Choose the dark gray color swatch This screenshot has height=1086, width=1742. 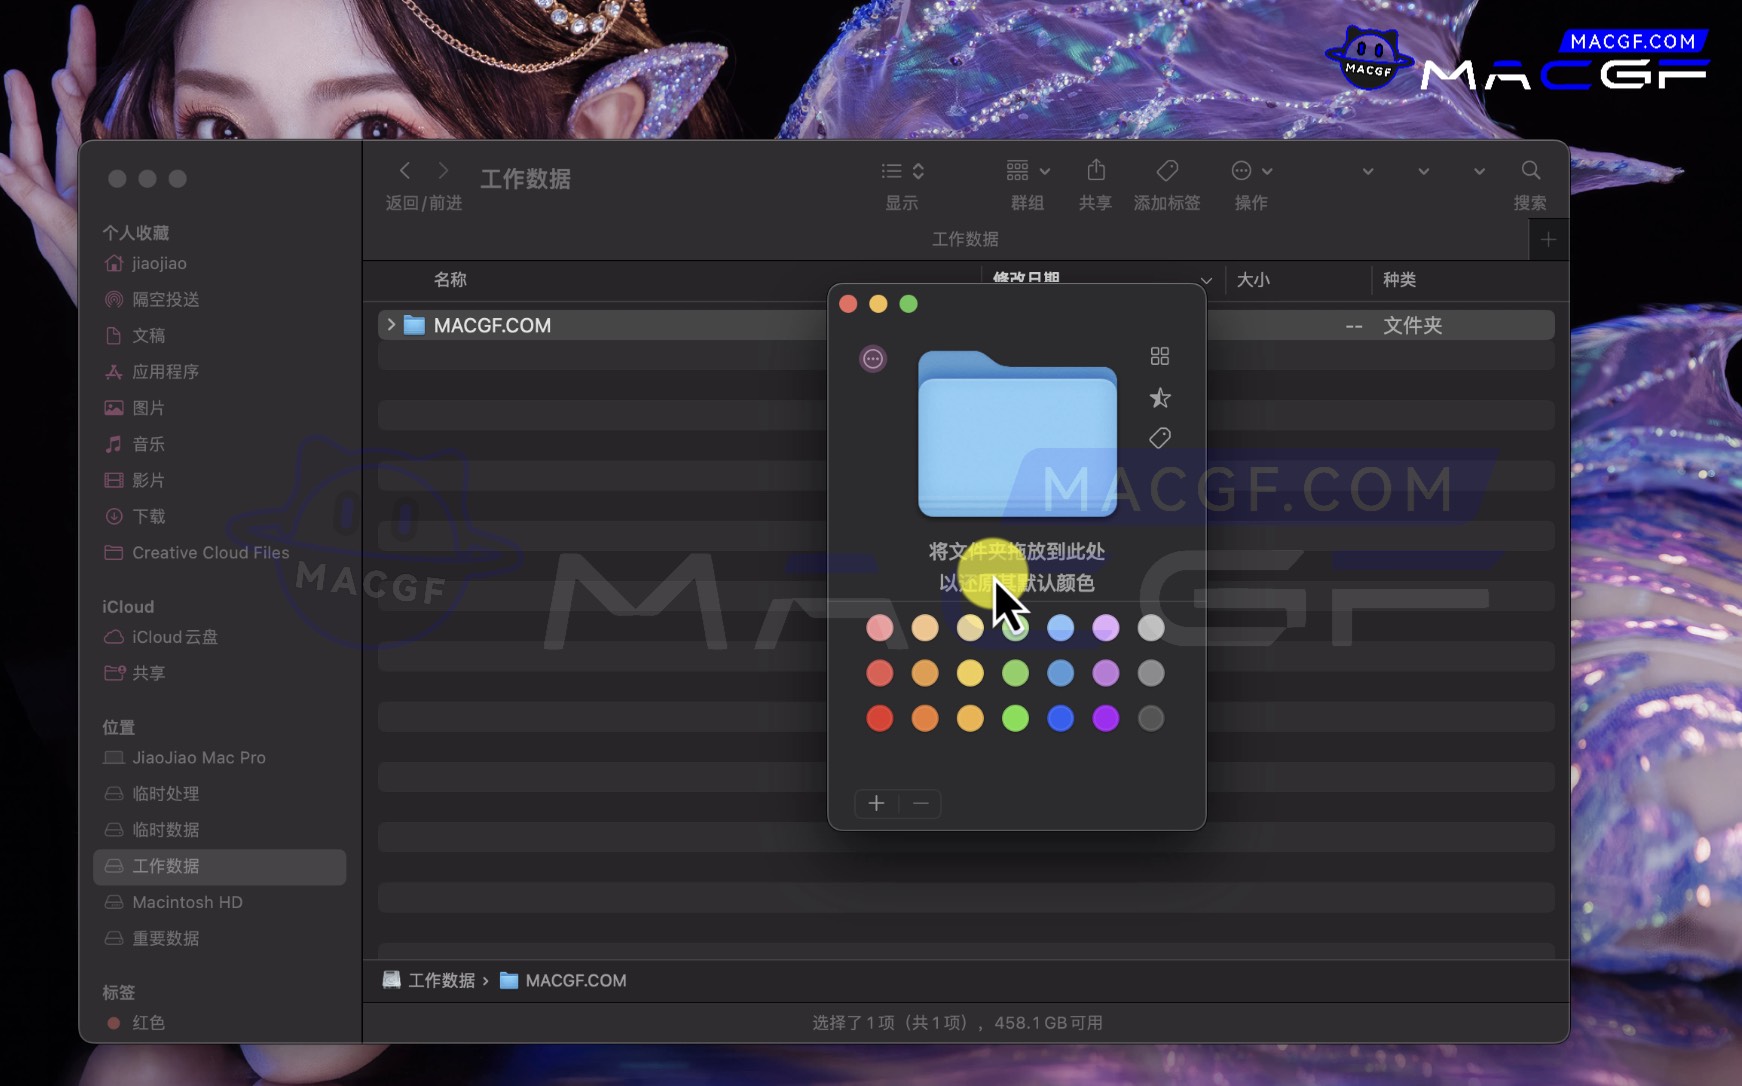(1151, 718)
